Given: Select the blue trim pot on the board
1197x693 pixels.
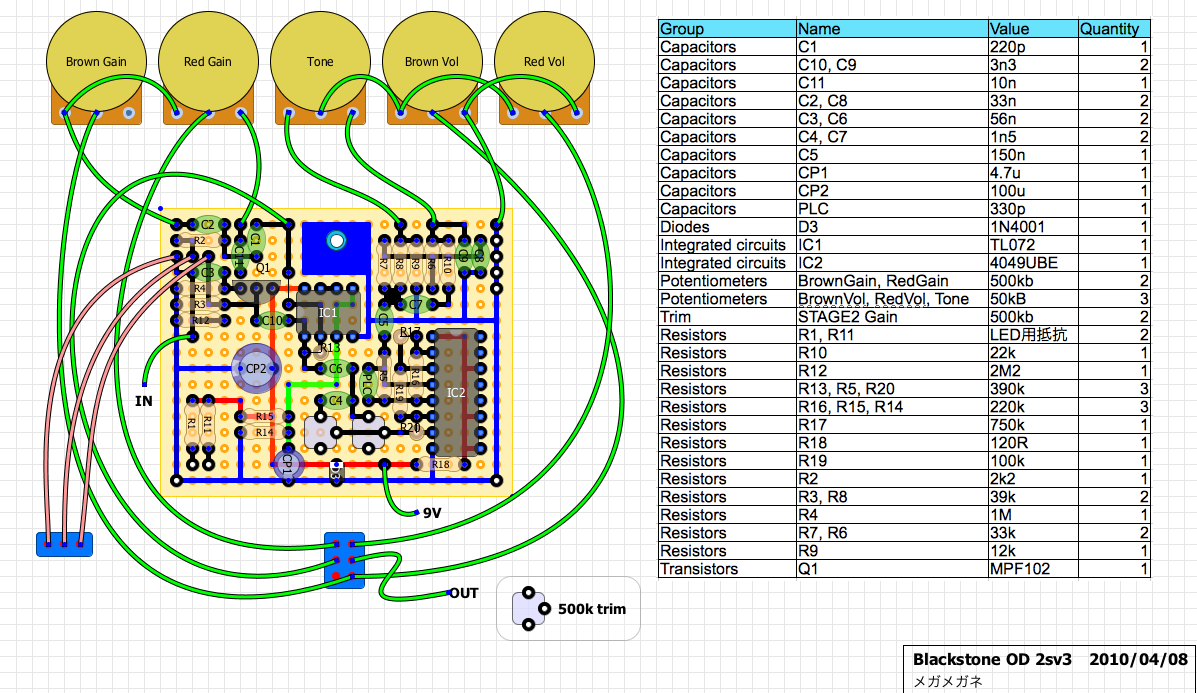Looking at the screenshot, I should [x=336, y=248].
